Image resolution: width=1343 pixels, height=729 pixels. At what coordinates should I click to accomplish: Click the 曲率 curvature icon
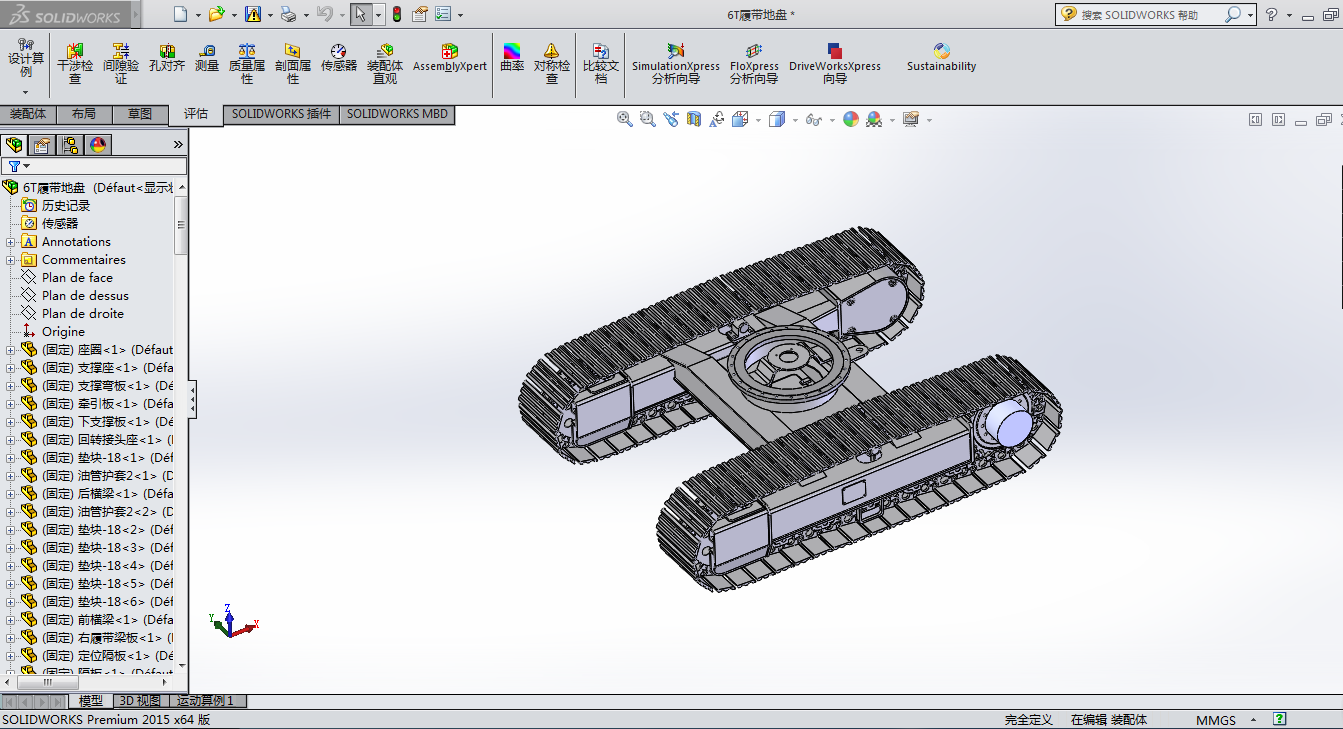512,58
